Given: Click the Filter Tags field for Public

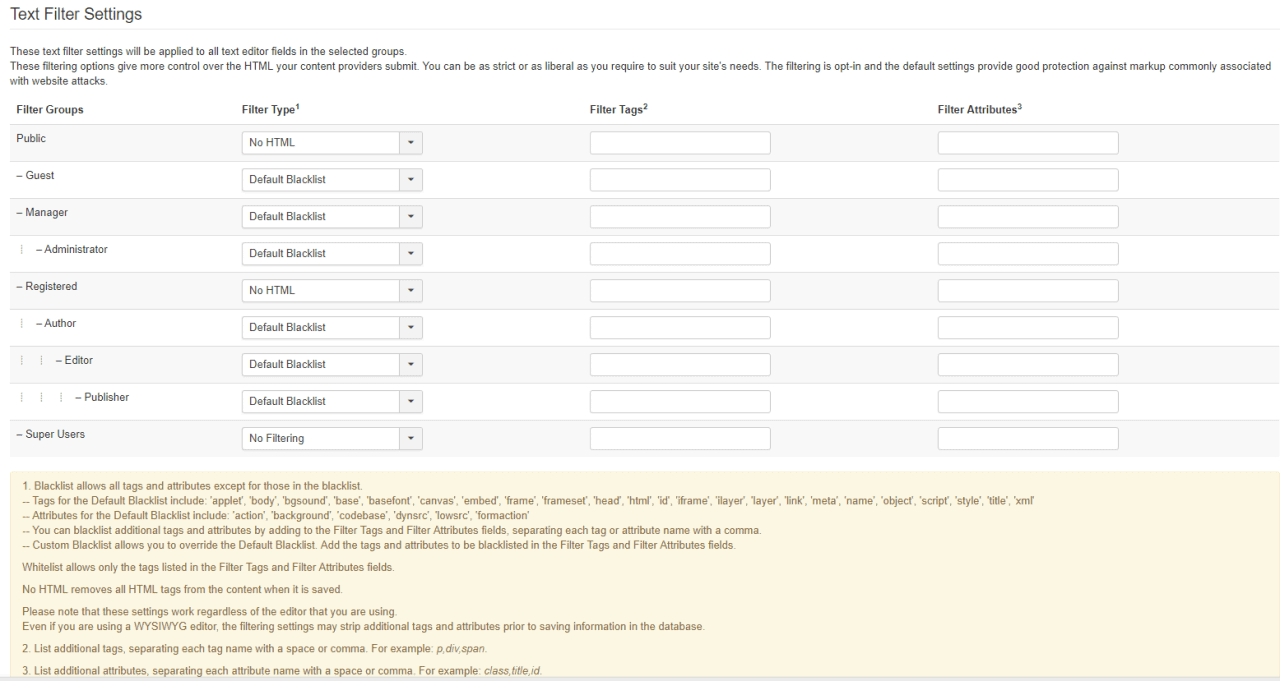Looking at the screenshot, I should (x=680, y=143).
